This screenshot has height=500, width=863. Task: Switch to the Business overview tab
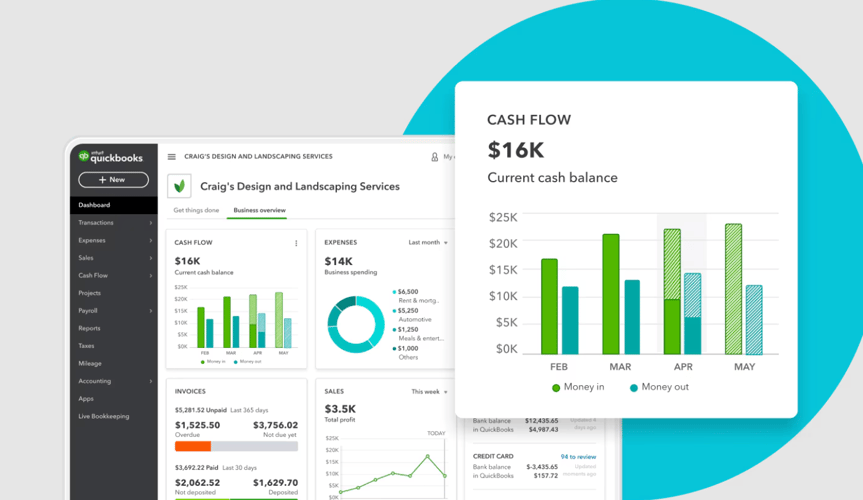click(259, 210)
